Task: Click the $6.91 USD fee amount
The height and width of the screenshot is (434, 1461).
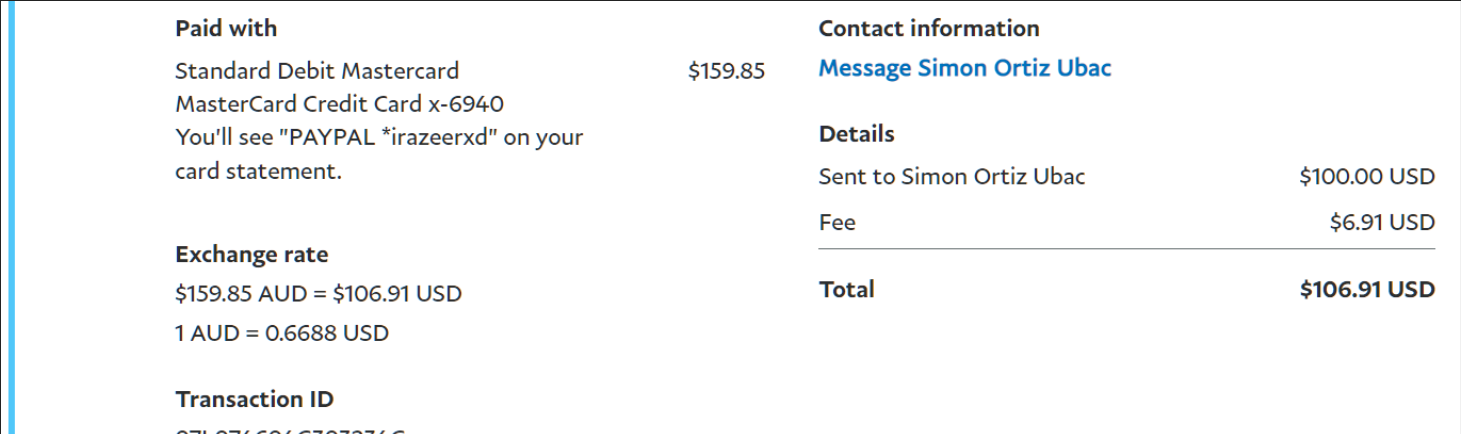Action: coord(1381,222)
